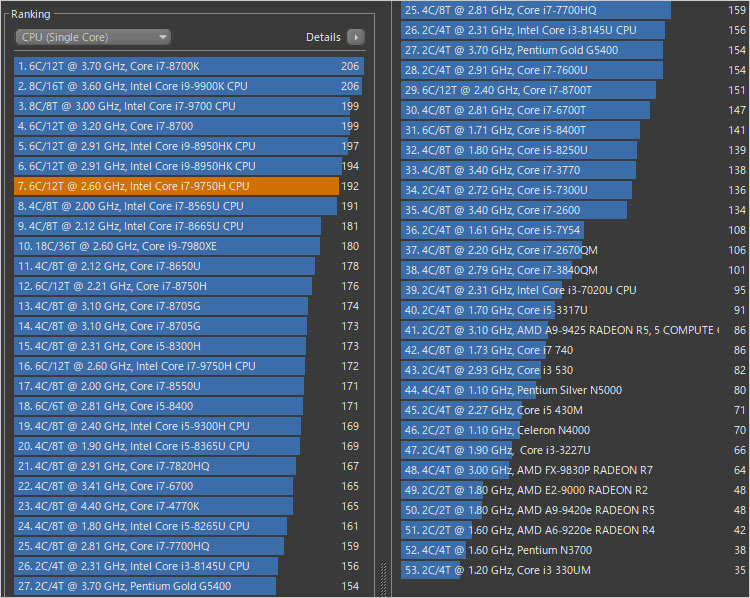
Task: Click the Details label in the Ranking panel
Action: click(323, 37)
